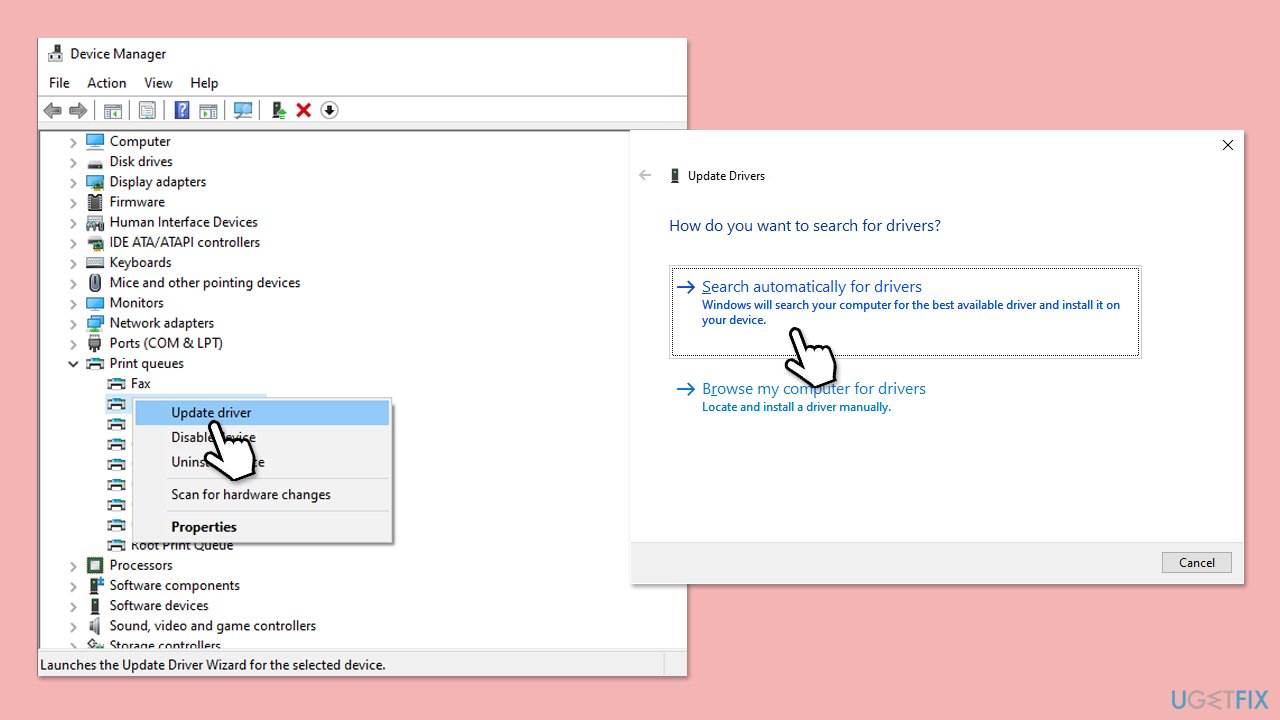Collapse the Print queues node
This screenshot has height=720, width=1280.
coord(73,364)
